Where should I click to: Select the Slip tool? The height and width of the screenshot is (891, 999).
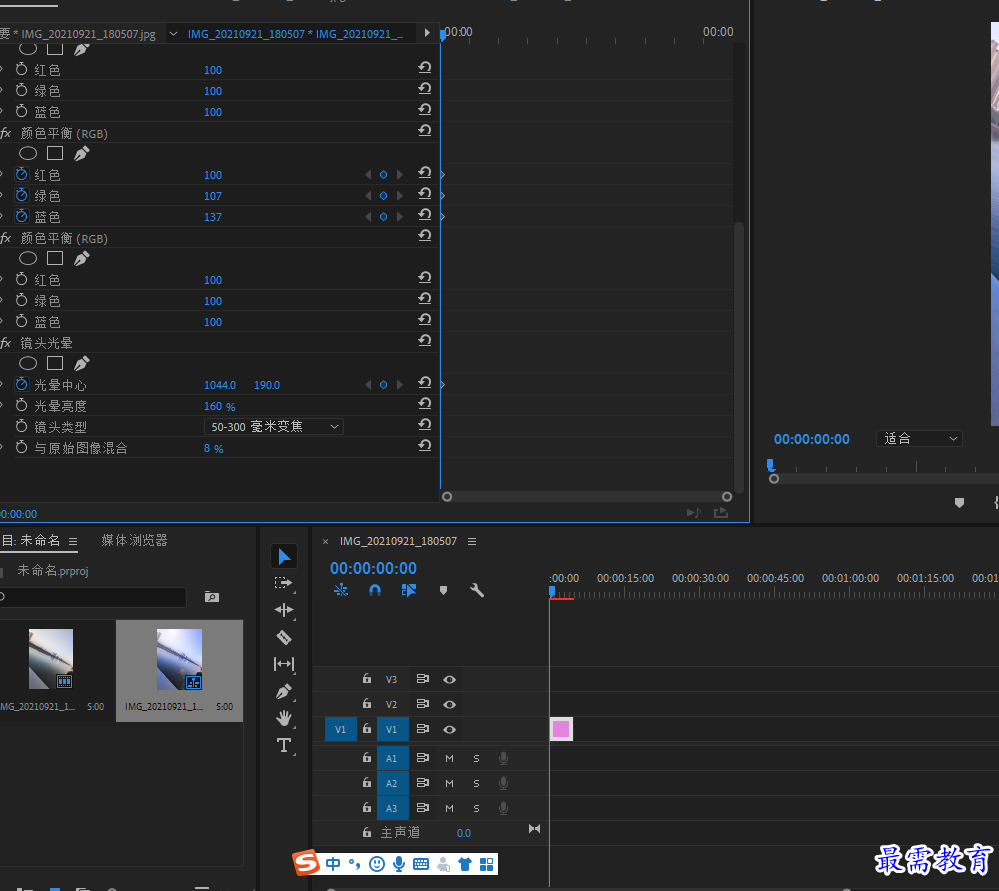[x=284, y=664]
